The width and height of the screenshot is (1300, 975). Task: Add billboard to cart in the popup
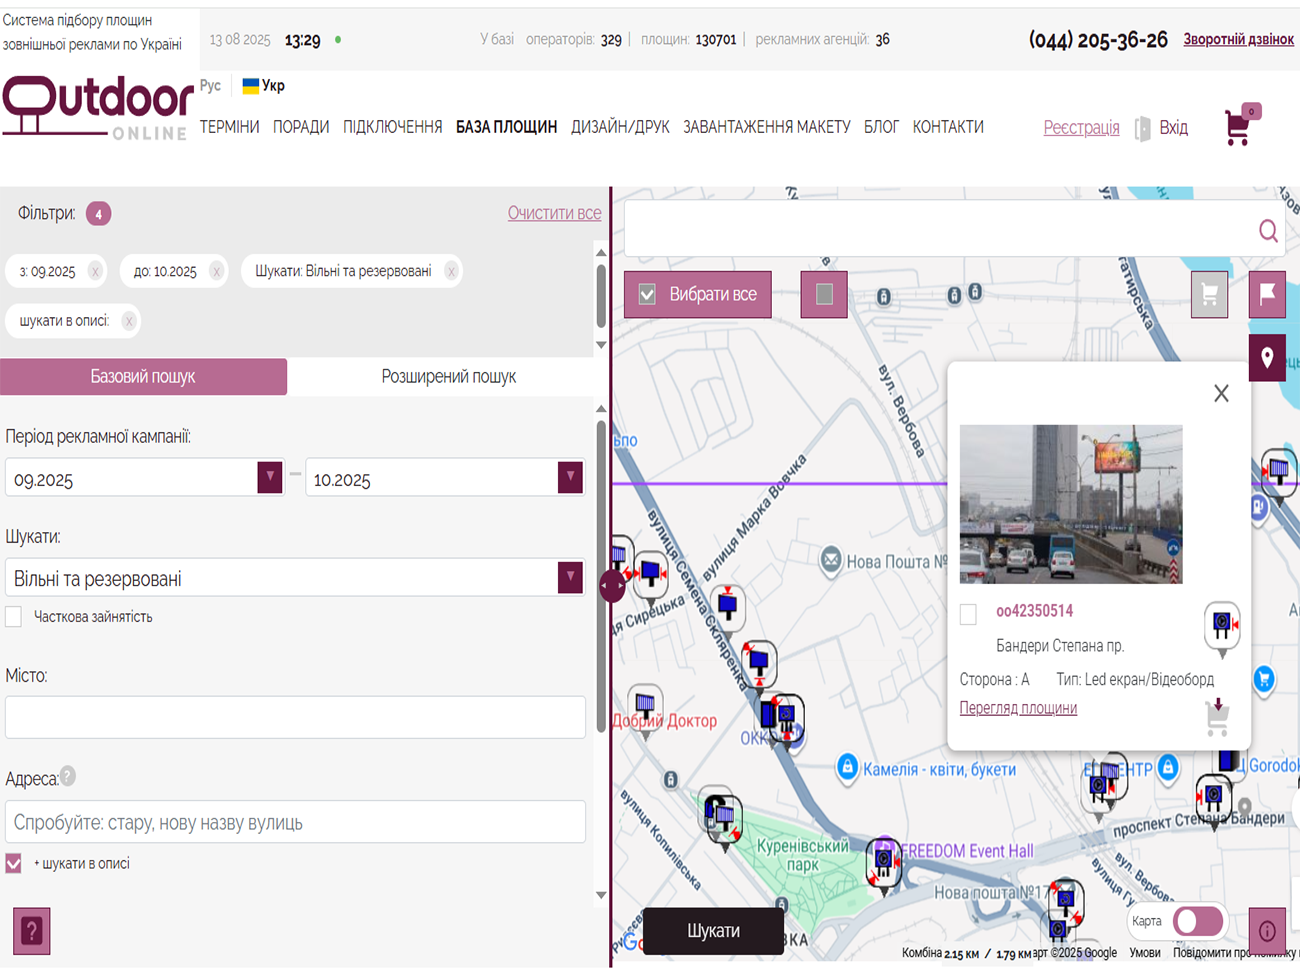click(1217, 716)
